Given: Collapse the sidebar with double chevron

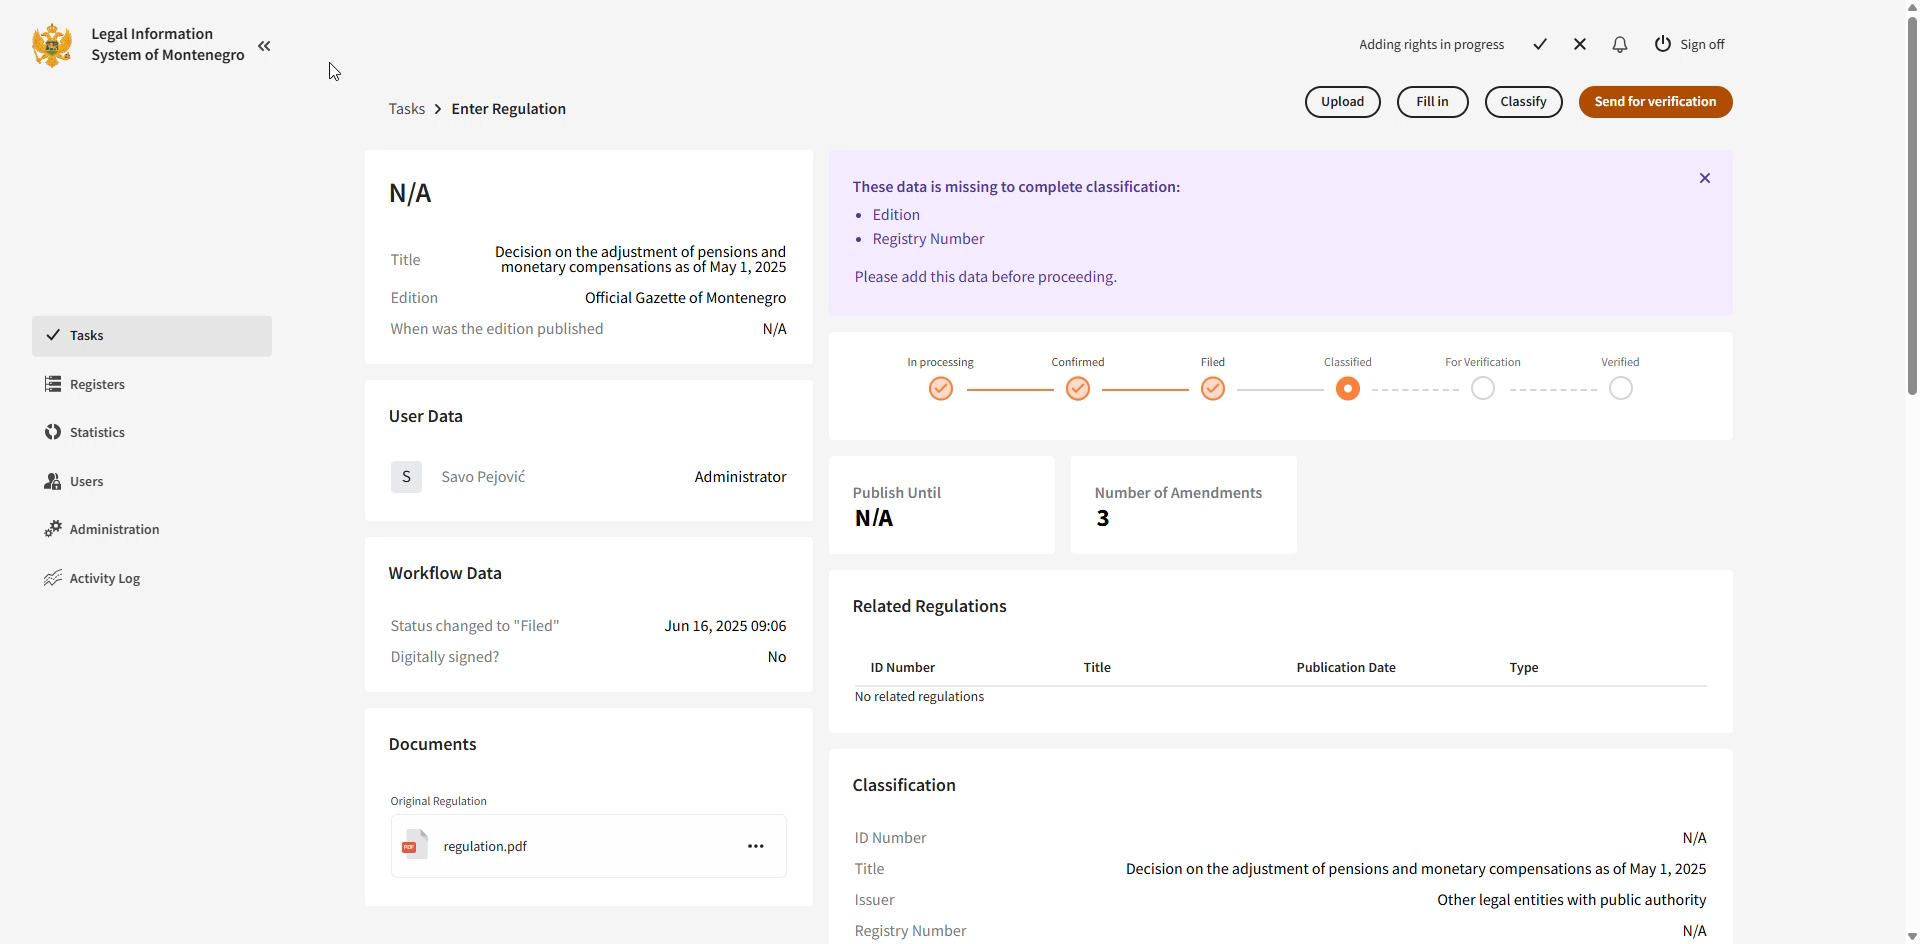Looking at the screenshot, I should pyautogui.click(x=264, y=46).
